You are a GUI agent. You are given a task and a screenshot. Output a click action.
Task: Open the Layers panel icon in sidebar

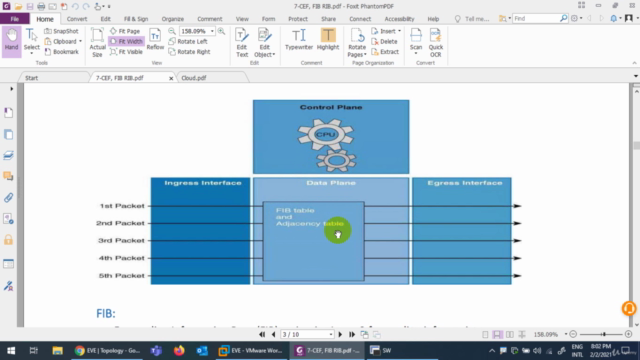point(8,156)
